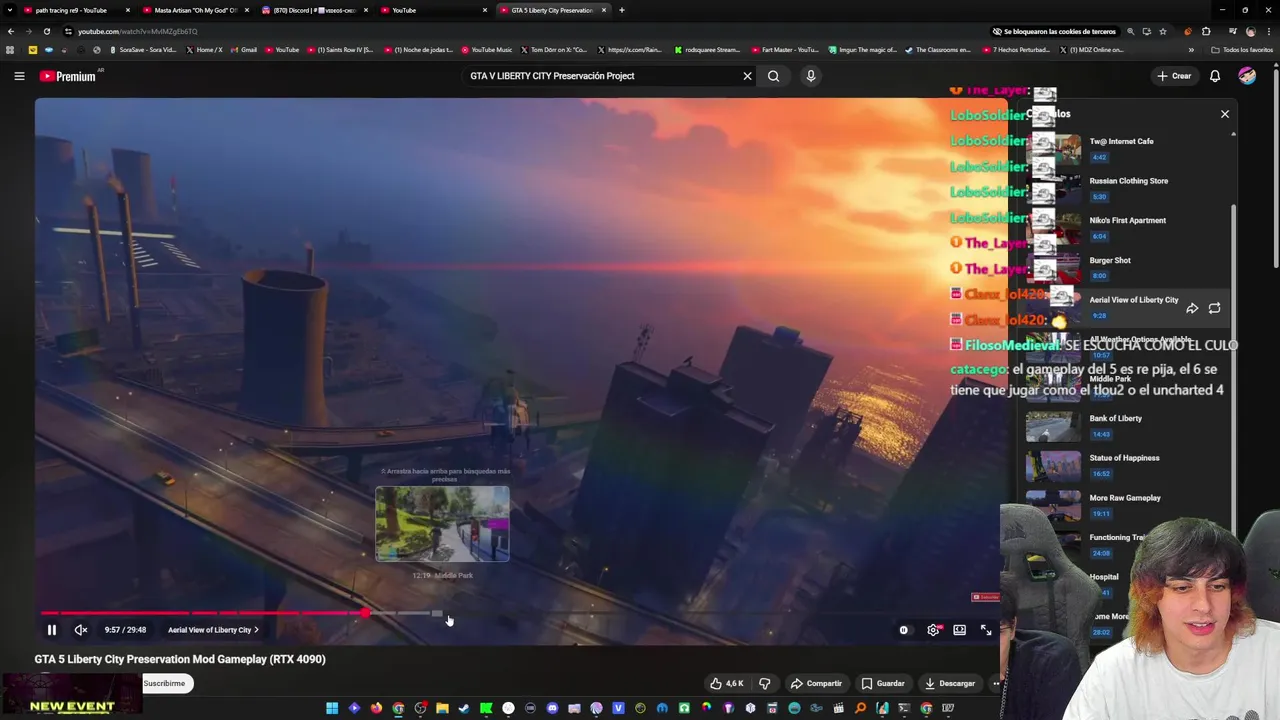The height and width of the screenshot is (720, 1280).
Task: Expand the Aerial View of Liberty City chapter label
Action: coord(213,630)
